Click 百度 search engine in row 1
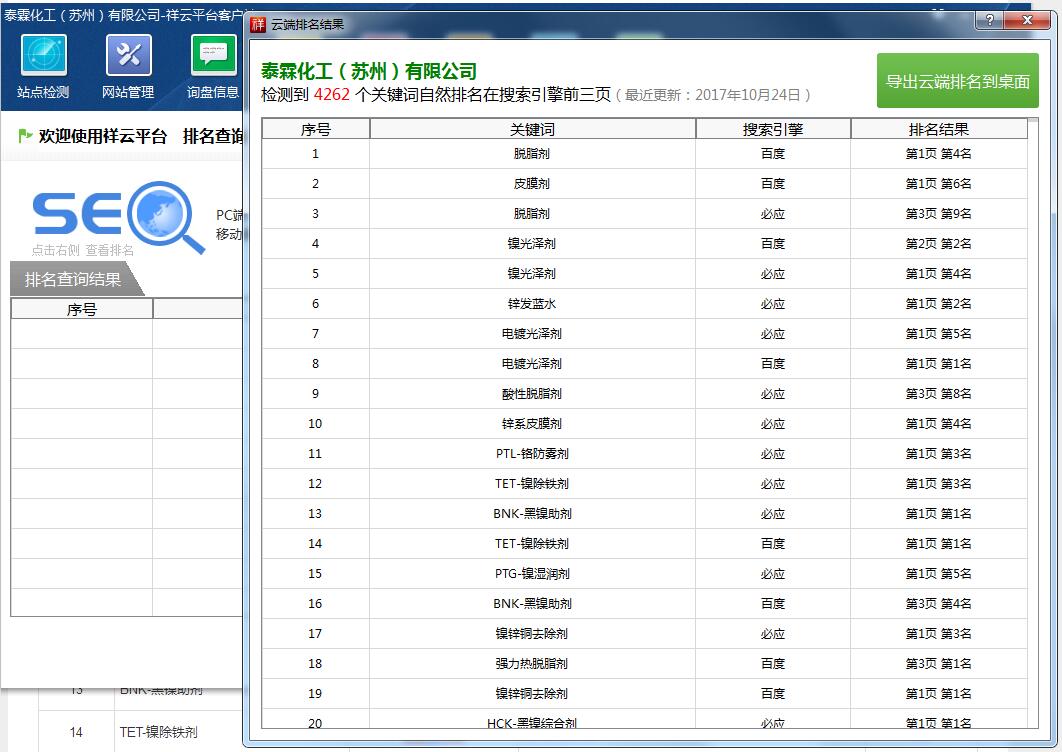This screenshot has height=752, width=1062. click(773, 154)
